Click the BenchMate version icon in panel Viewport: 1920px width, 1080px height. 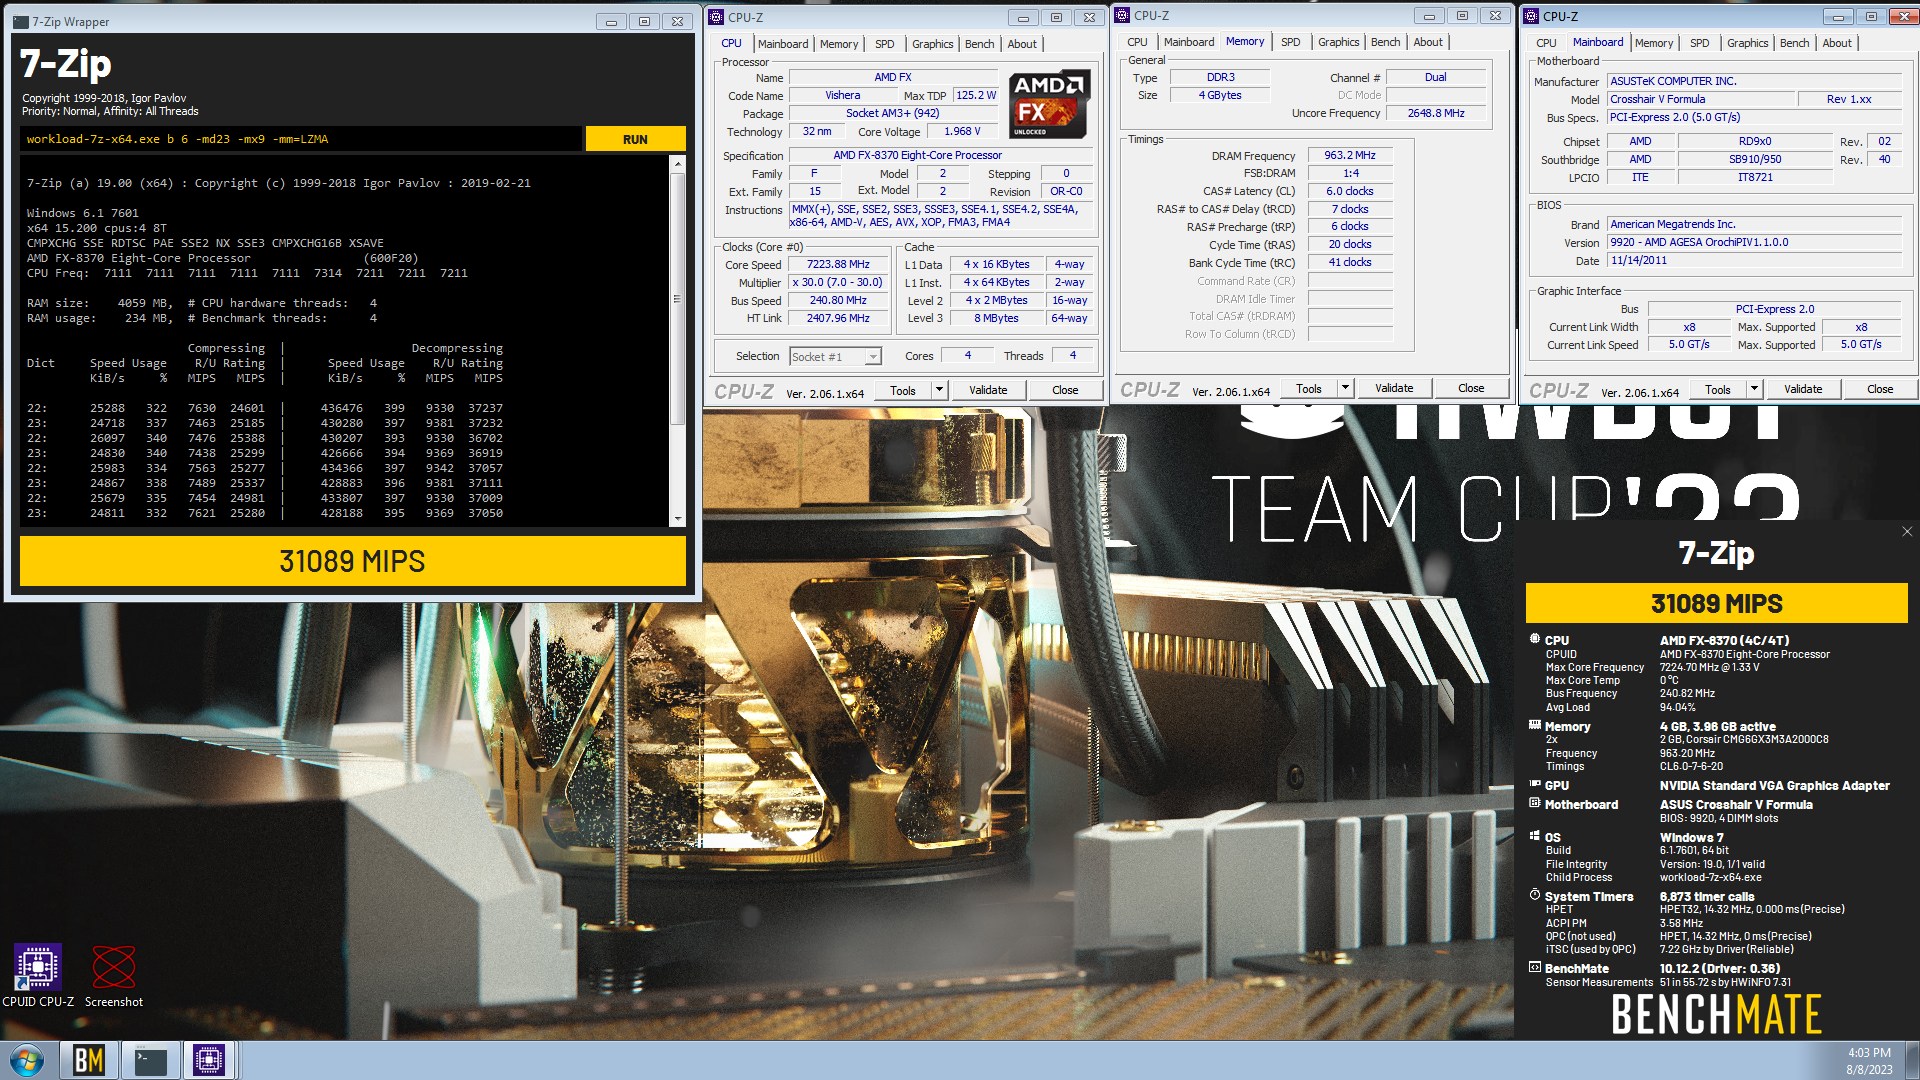1534,967
